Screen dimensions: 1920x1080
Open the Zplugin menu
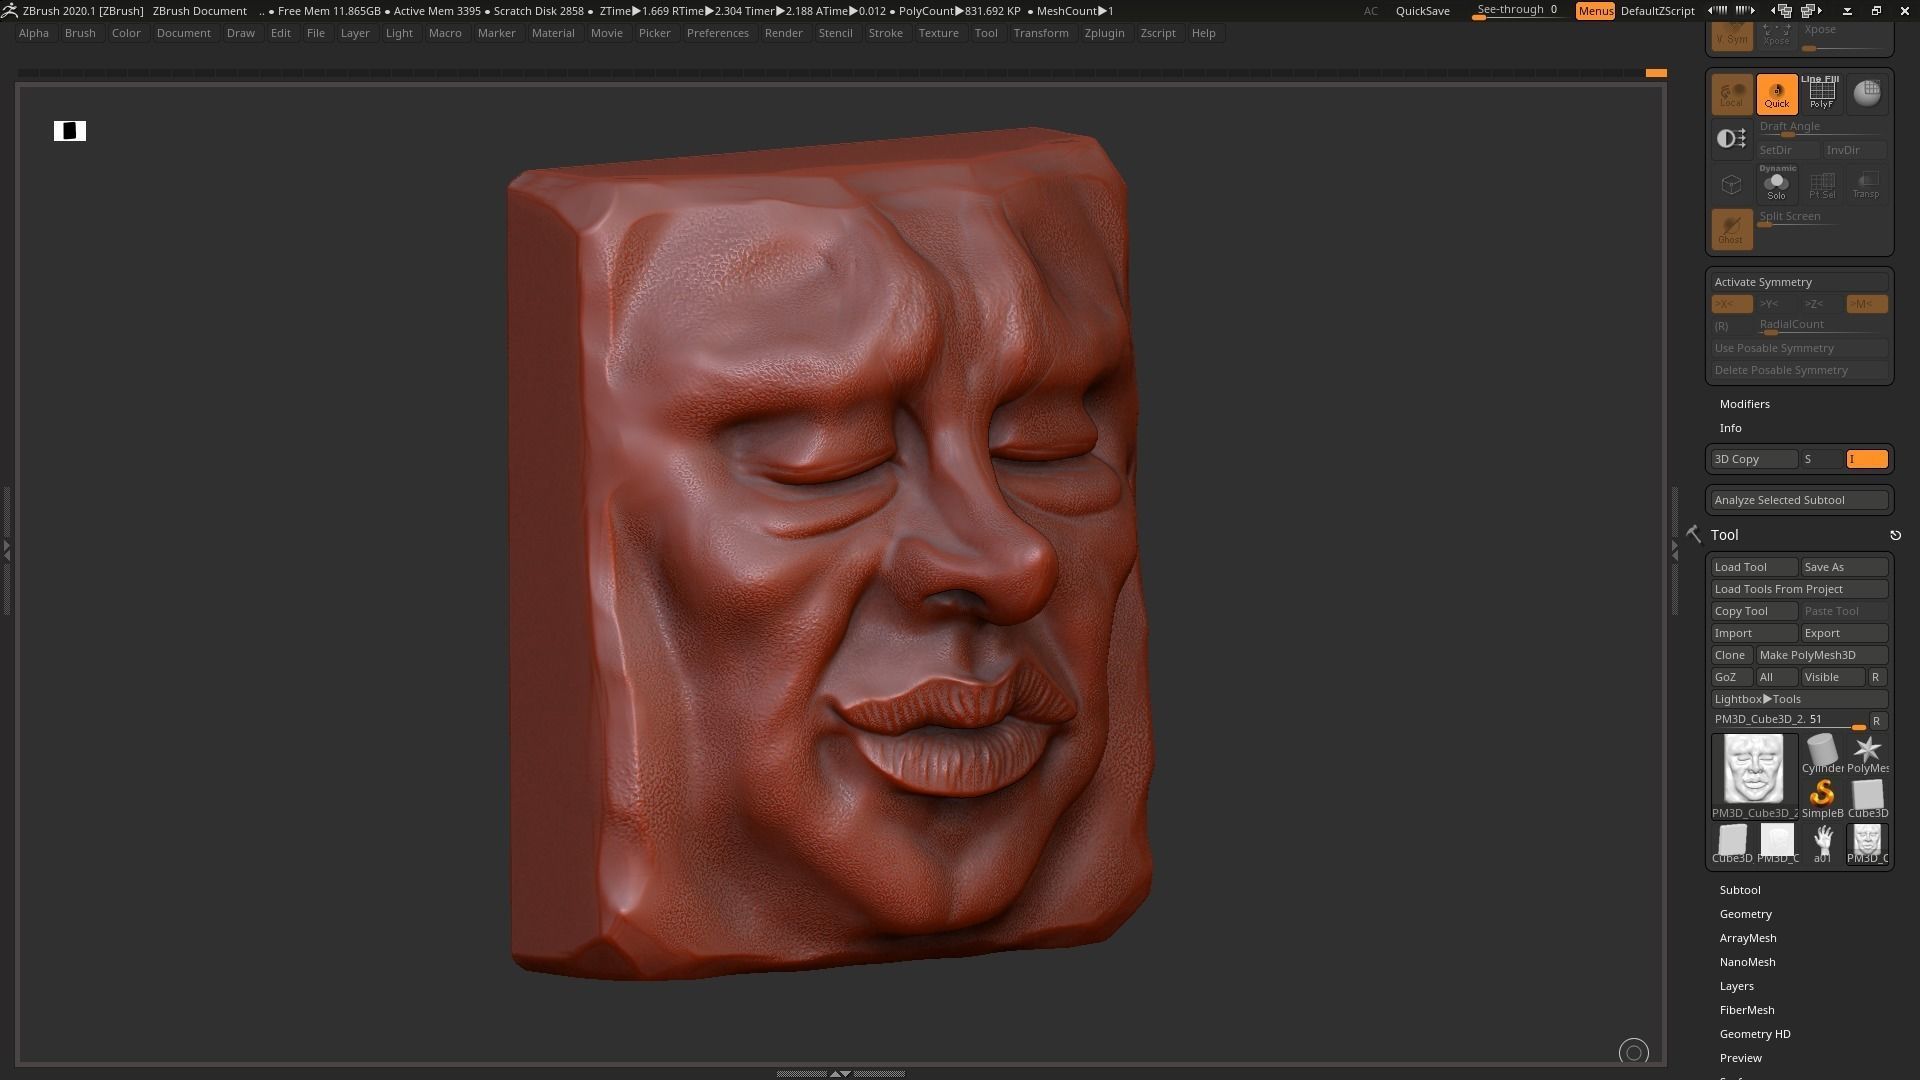point(1104,33)
